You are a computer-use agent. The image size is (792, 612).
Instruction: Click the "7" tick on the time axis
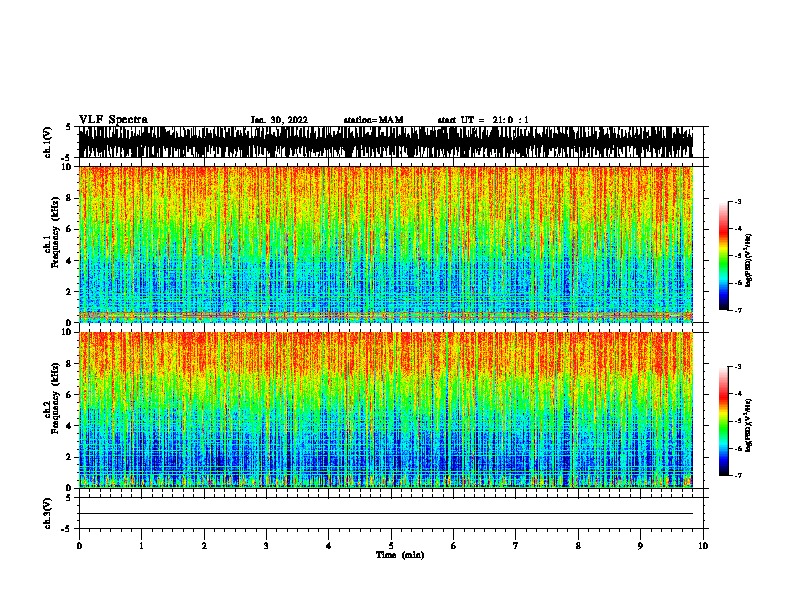516,546
